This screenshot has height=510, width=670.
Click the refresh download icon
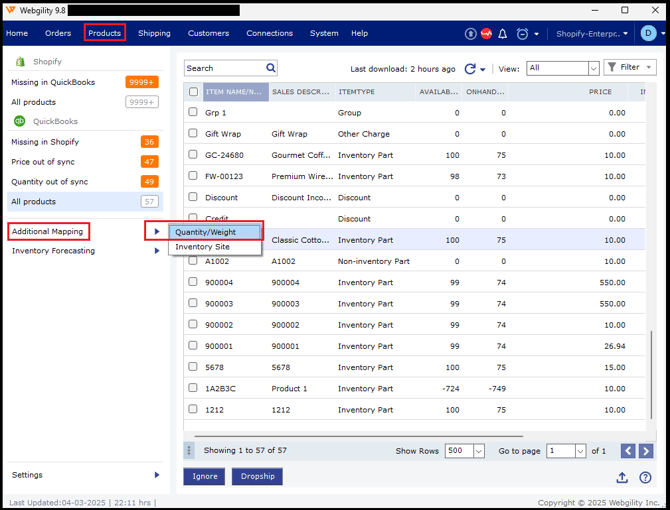click(x=470, y=69)
